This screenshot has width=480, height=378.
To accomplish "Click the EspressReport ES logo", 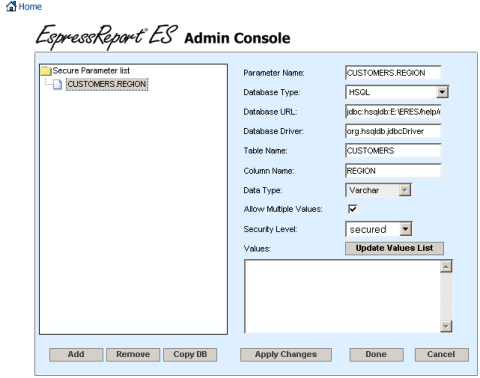I will pos(107,36).
